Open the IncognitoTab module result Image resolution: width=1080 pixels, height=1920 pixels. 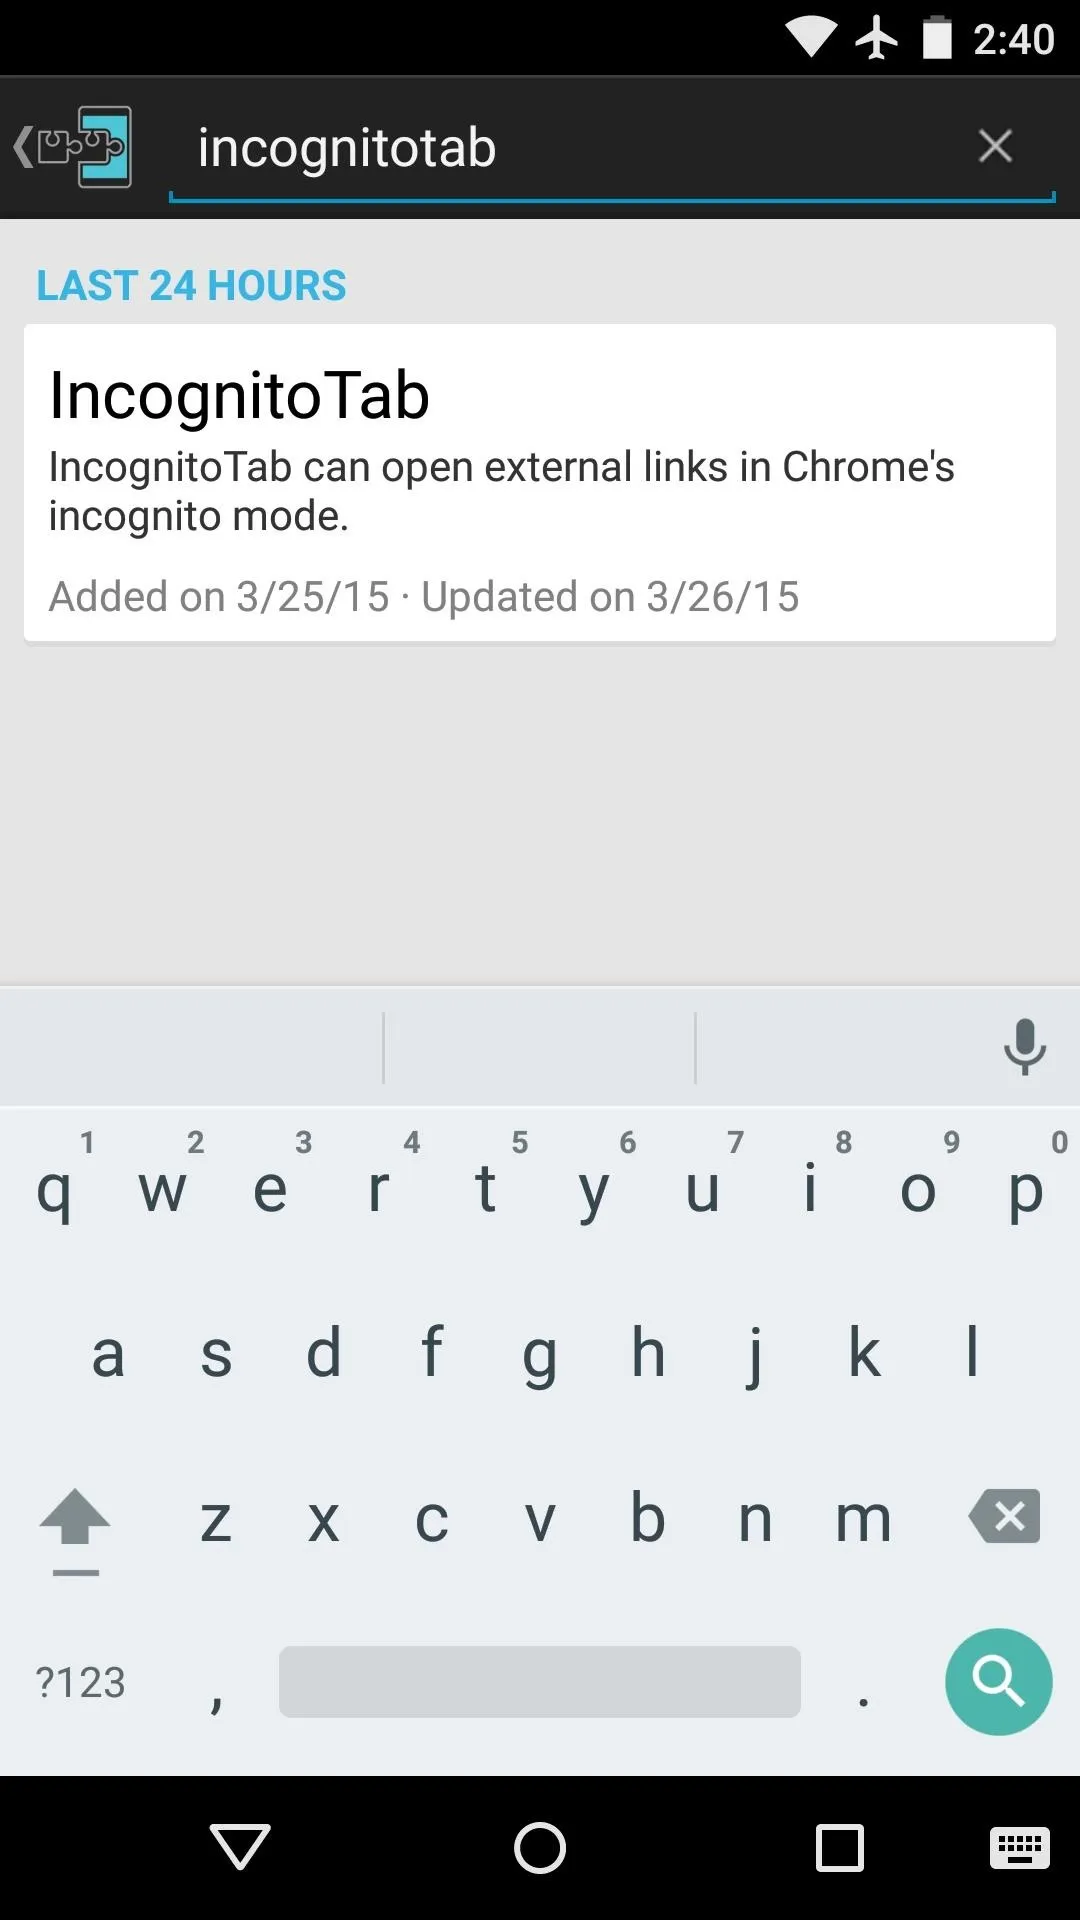click(540, 482)
